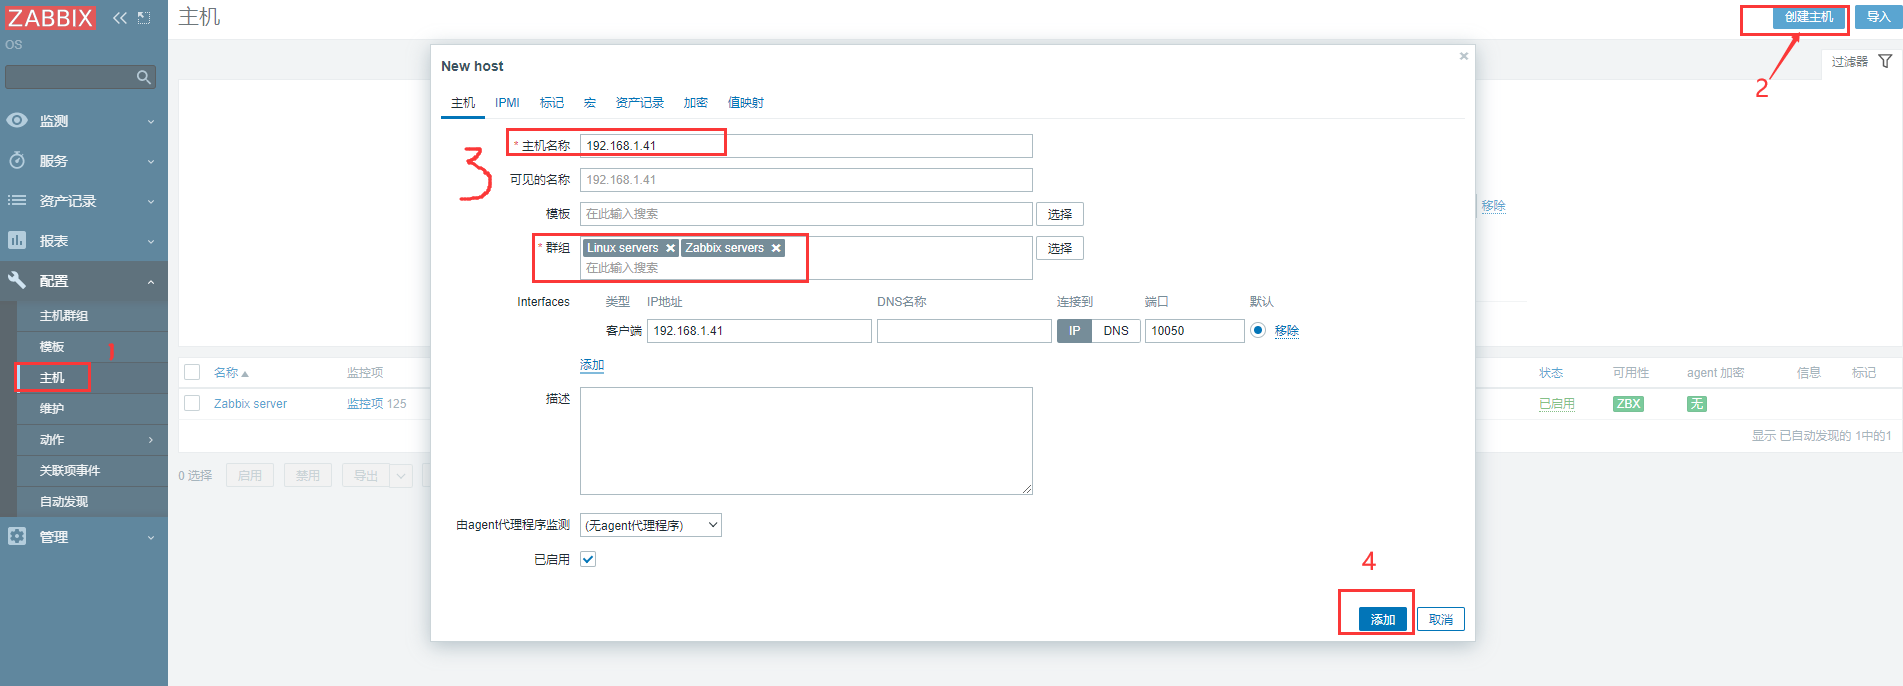Image resolution: width=1903 pixels, height=686 pixels.
Task: Check the Zabbix server row checkbox
Action: [192, 403]
